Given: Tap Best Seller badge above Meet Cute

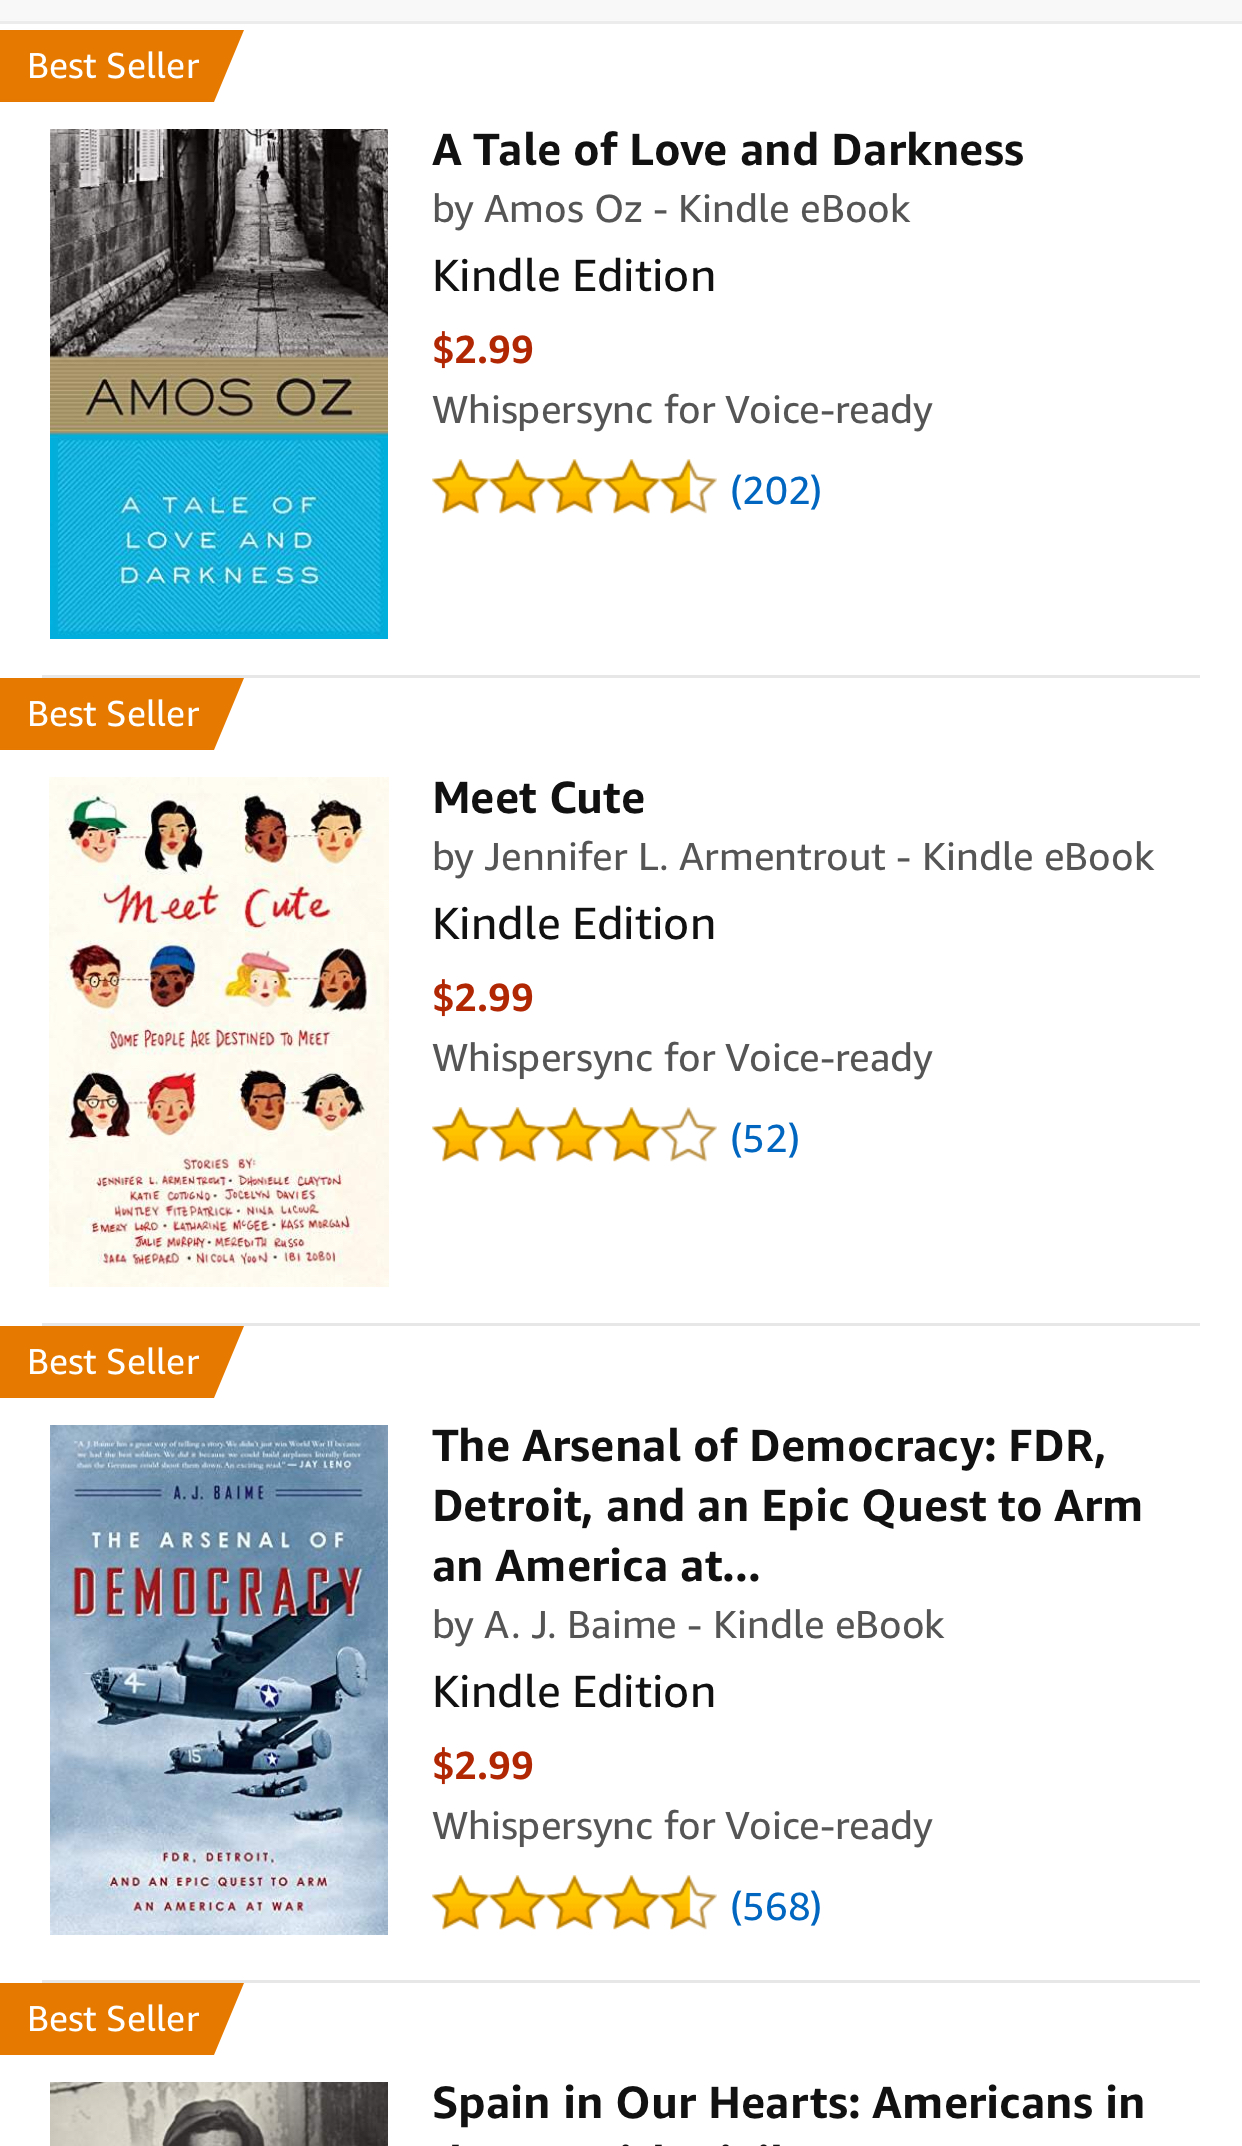Looking at the screenshot, I should click(x=114, y=714).
